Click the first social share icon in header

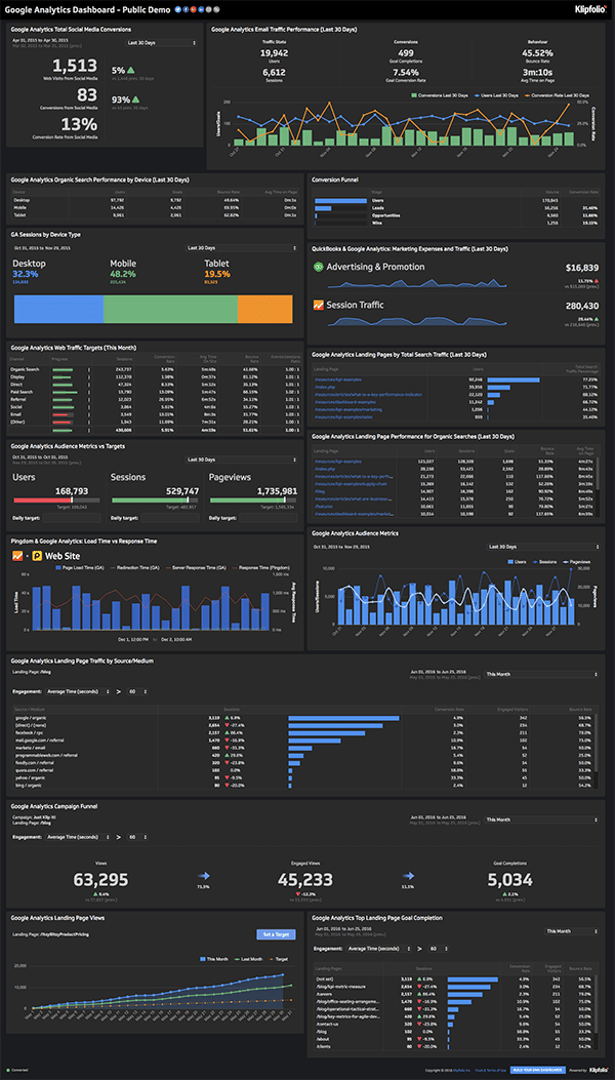point(177,9)
